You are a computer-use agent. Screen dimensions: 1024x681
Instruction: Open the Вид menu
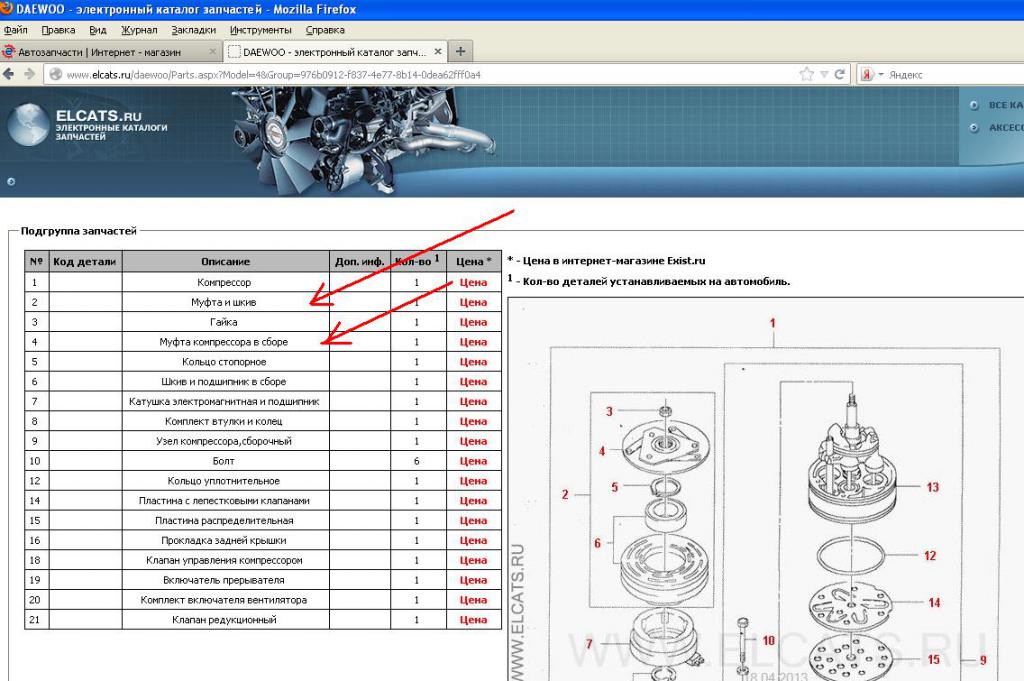(98, 30)
